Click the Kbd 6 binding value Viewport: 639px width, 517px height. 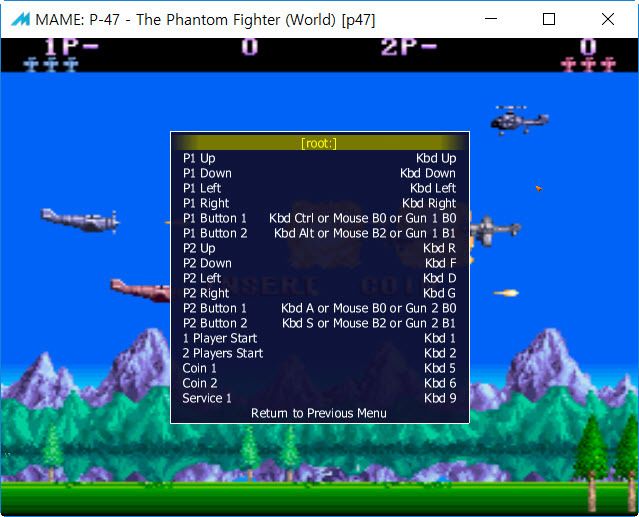tap(440, 383)
